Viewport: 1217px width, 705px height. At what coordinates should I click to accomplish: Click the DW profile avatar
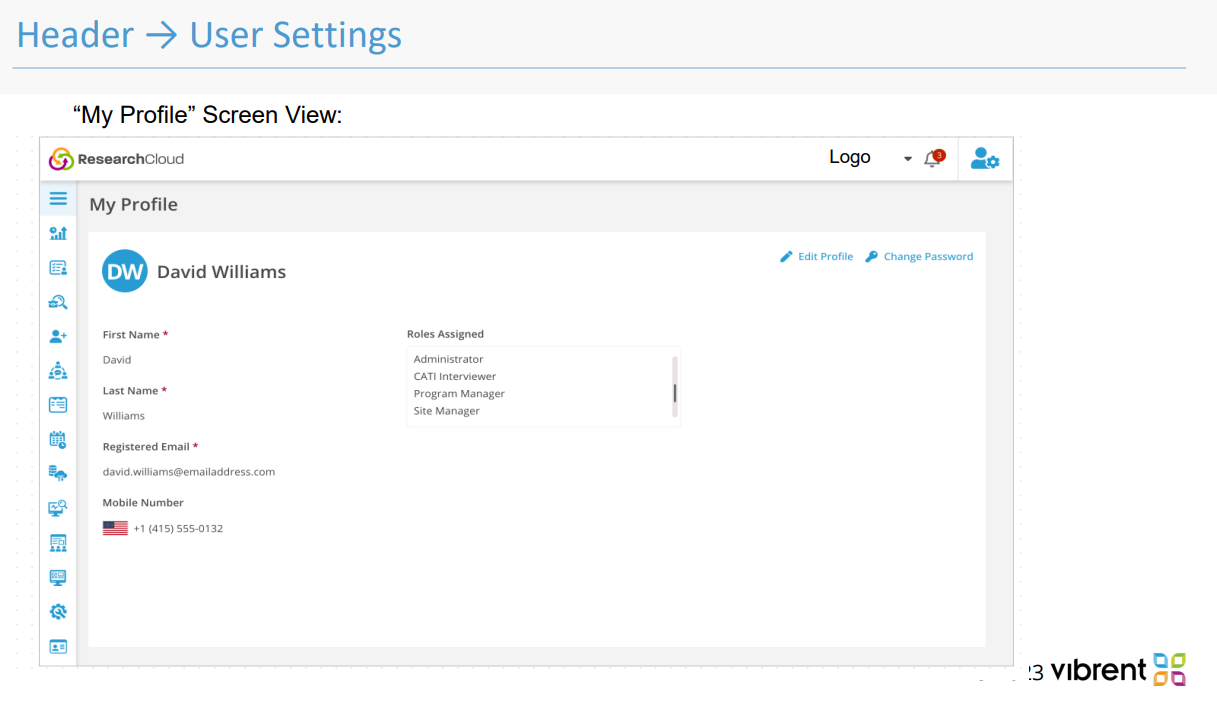[125, 271]
